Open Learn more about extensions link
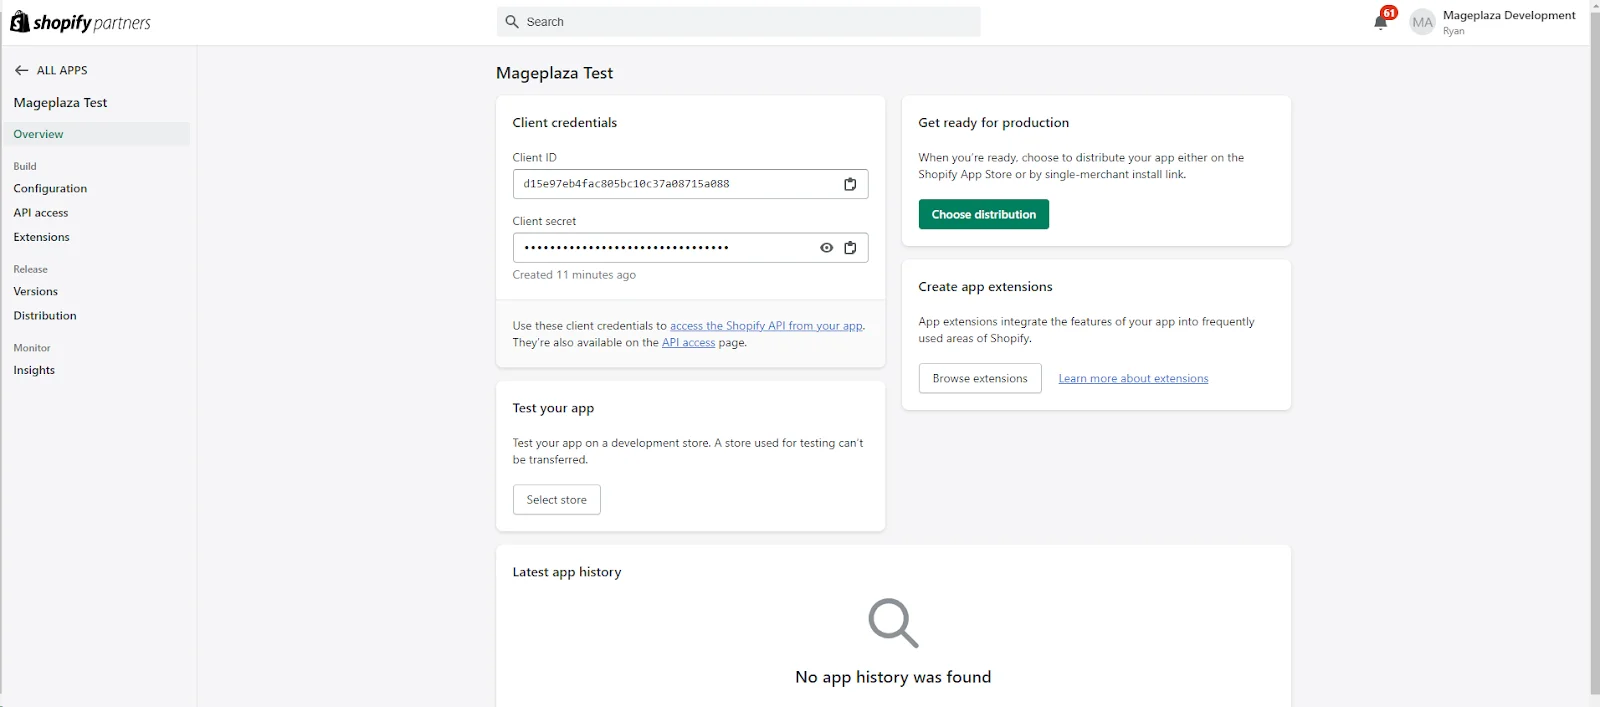This screenshot has width=1600, height=707. (1133, 379)
